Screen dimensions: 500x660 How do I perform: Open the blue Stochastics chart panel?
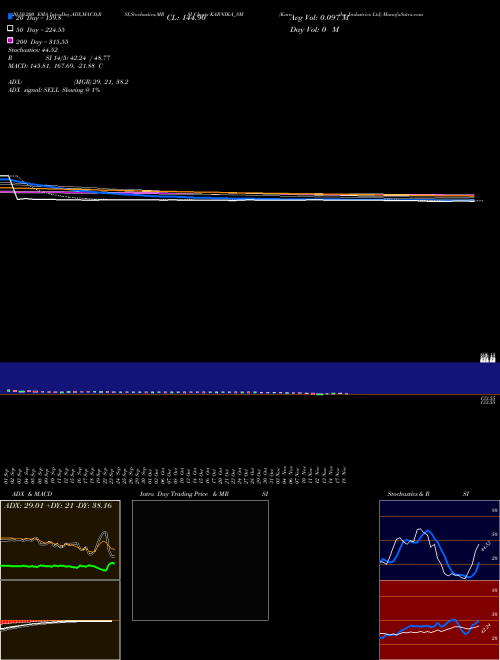pos(439,540)
